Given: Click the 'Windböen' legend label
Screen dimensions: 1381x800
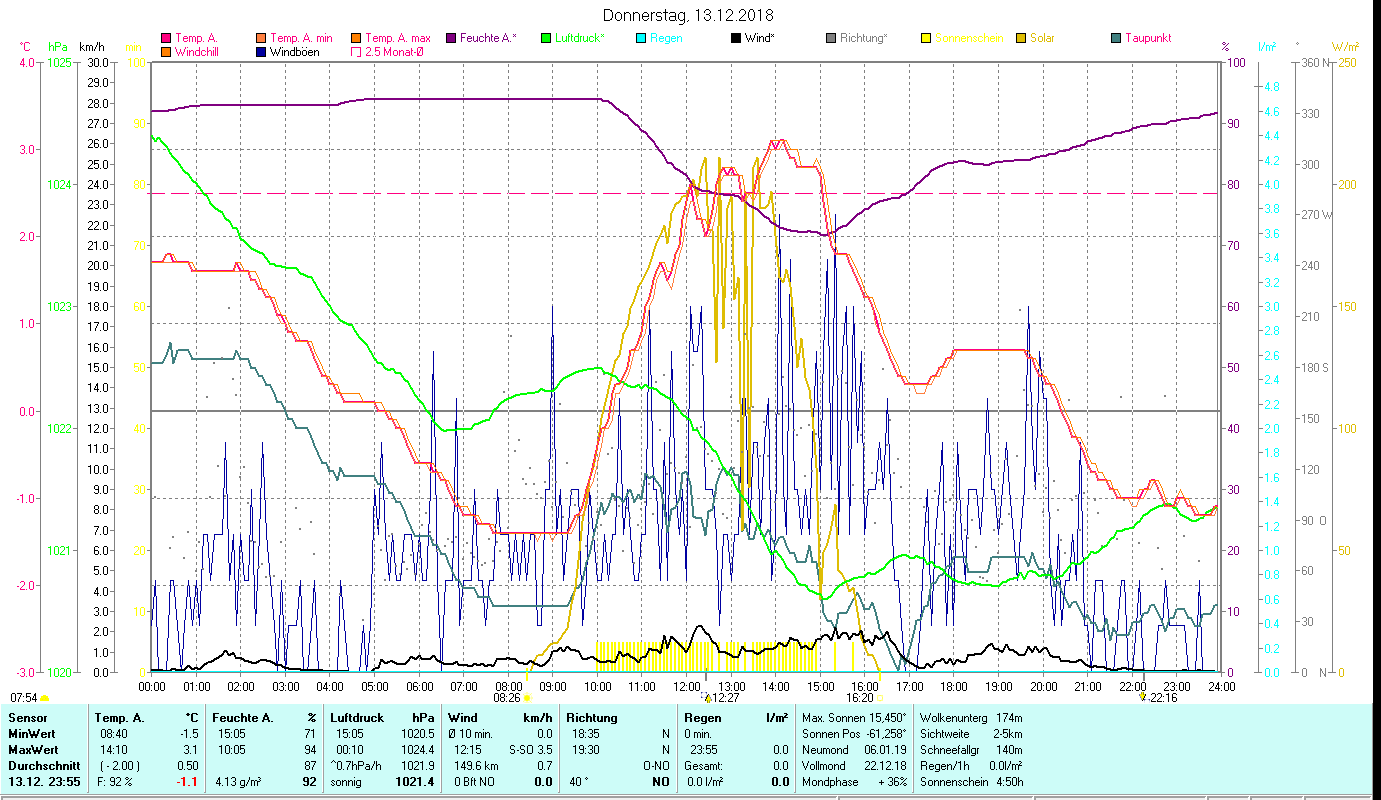Looking at the screenshot, I should click(295, 51).
